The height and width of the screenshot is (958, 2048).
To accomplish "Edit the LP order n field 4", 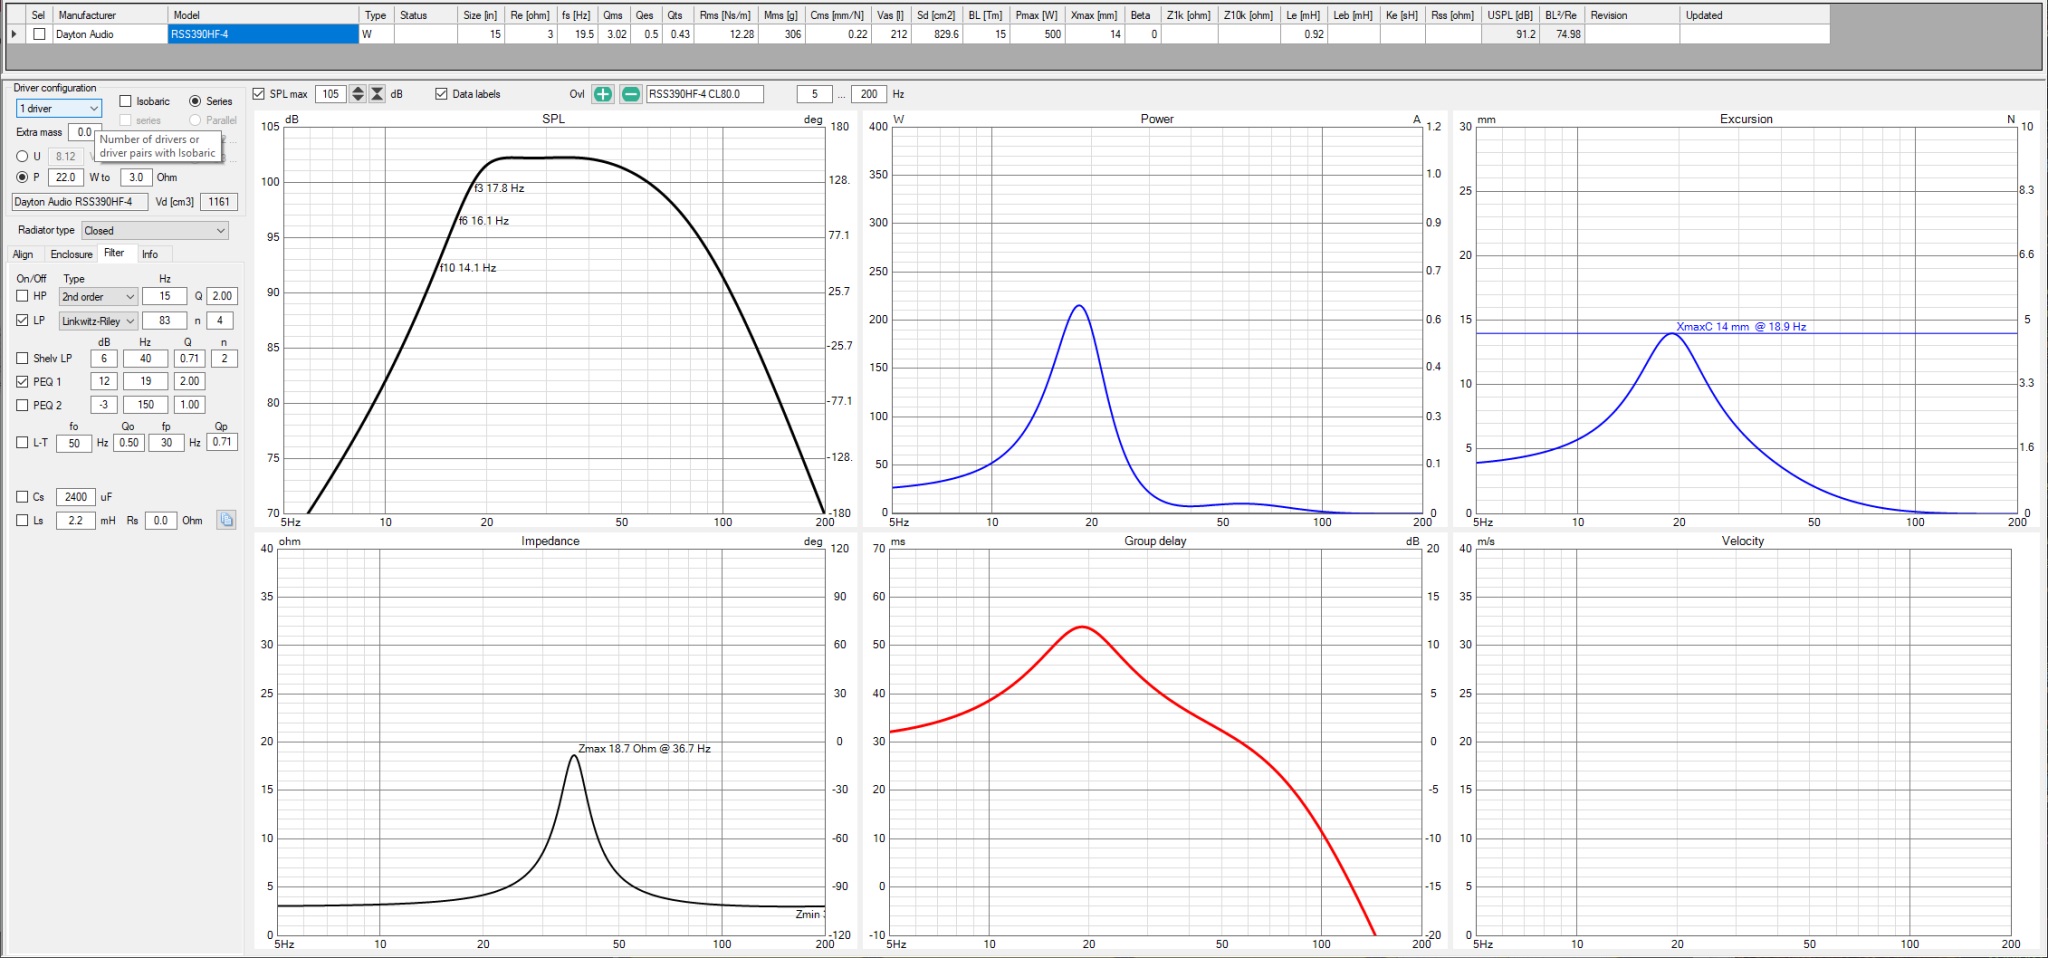I will [220, 321].
